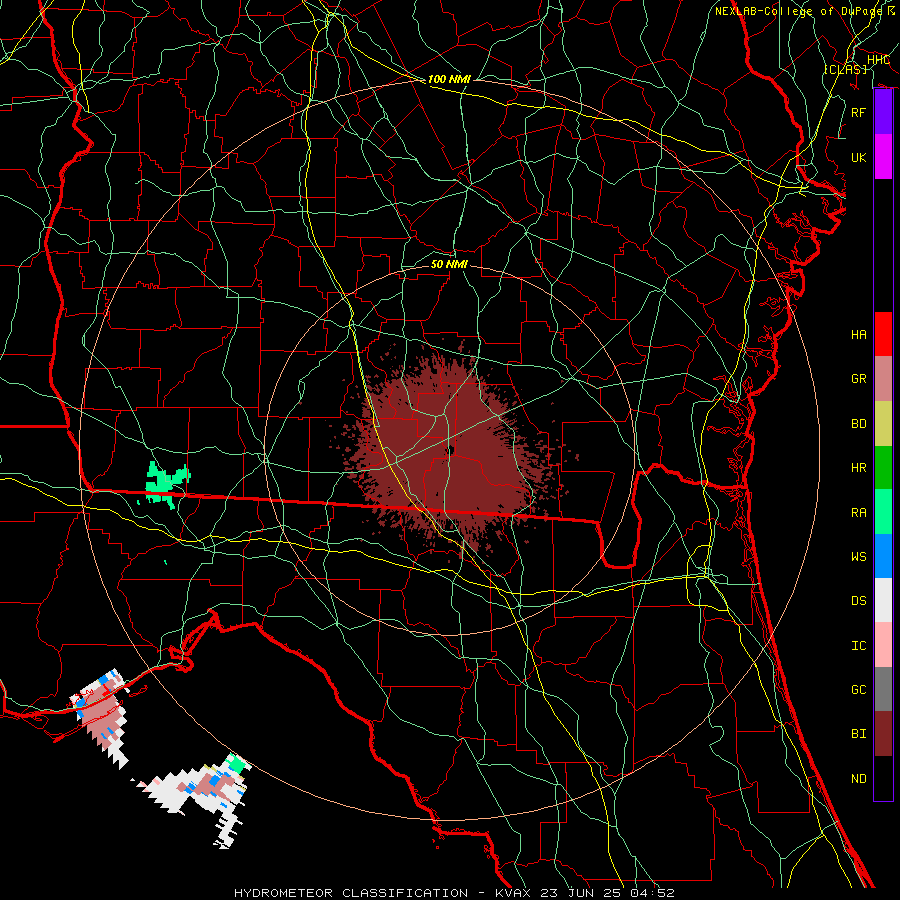This screenshot has width=900, height=900.
Task: Click the BD legend label
Action: [x=859, y=424]
